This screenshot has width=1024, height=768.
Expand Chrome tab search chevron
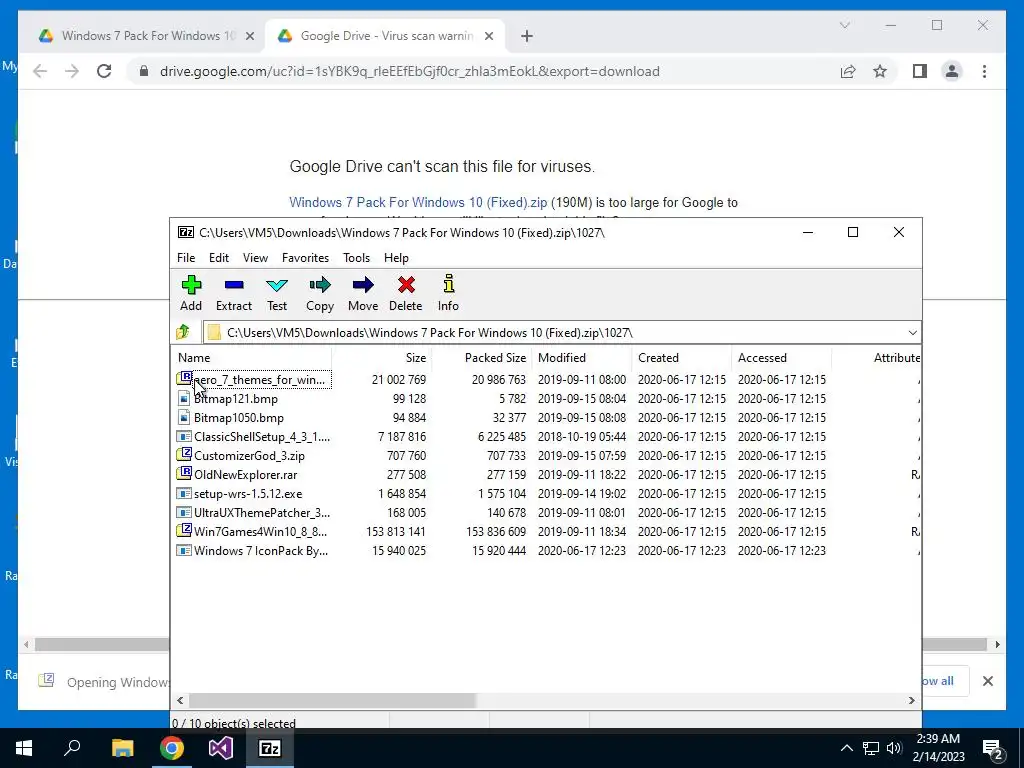(x=844, y=25)
